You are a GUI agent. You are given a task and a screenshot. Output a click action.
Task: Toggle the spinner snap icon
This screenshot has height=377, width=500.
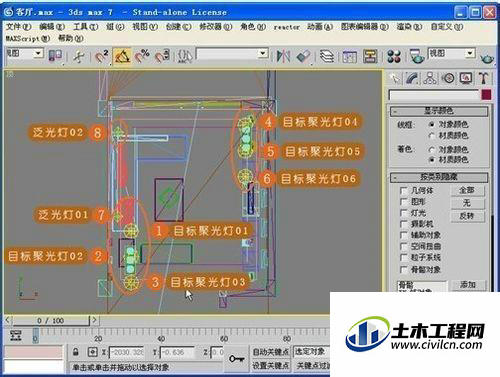(x=163, y=56)
